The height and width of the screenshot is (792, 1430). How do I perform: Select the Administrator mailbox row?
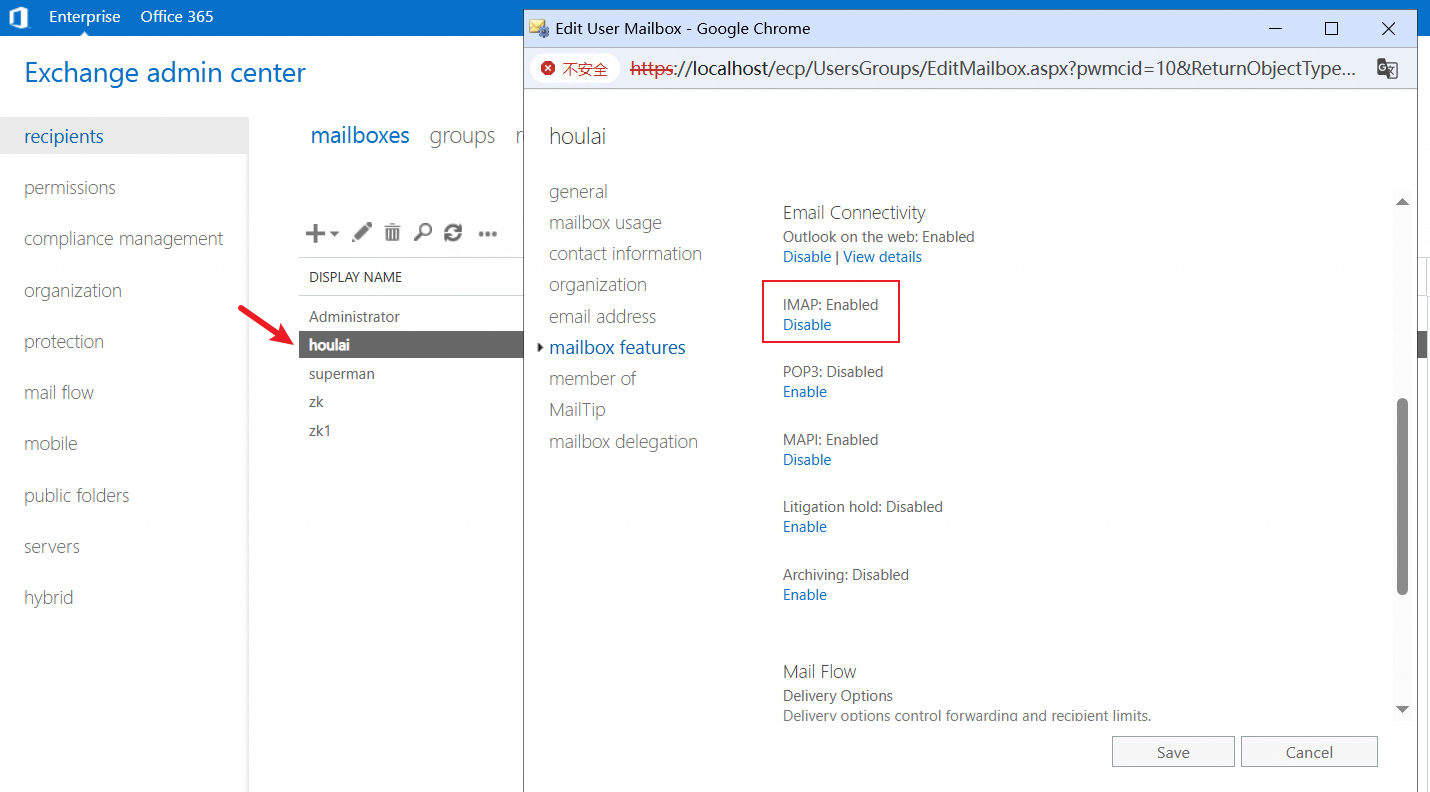pos(411,316)
